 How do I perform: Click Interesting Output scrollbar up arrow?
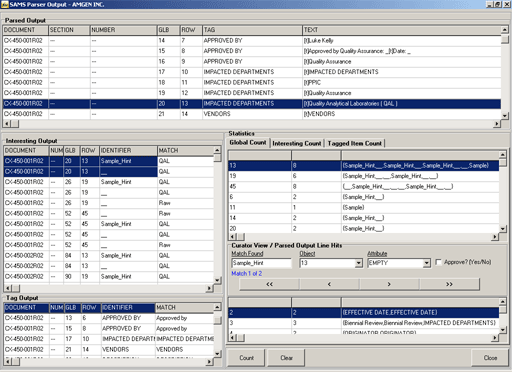[217, 150]
